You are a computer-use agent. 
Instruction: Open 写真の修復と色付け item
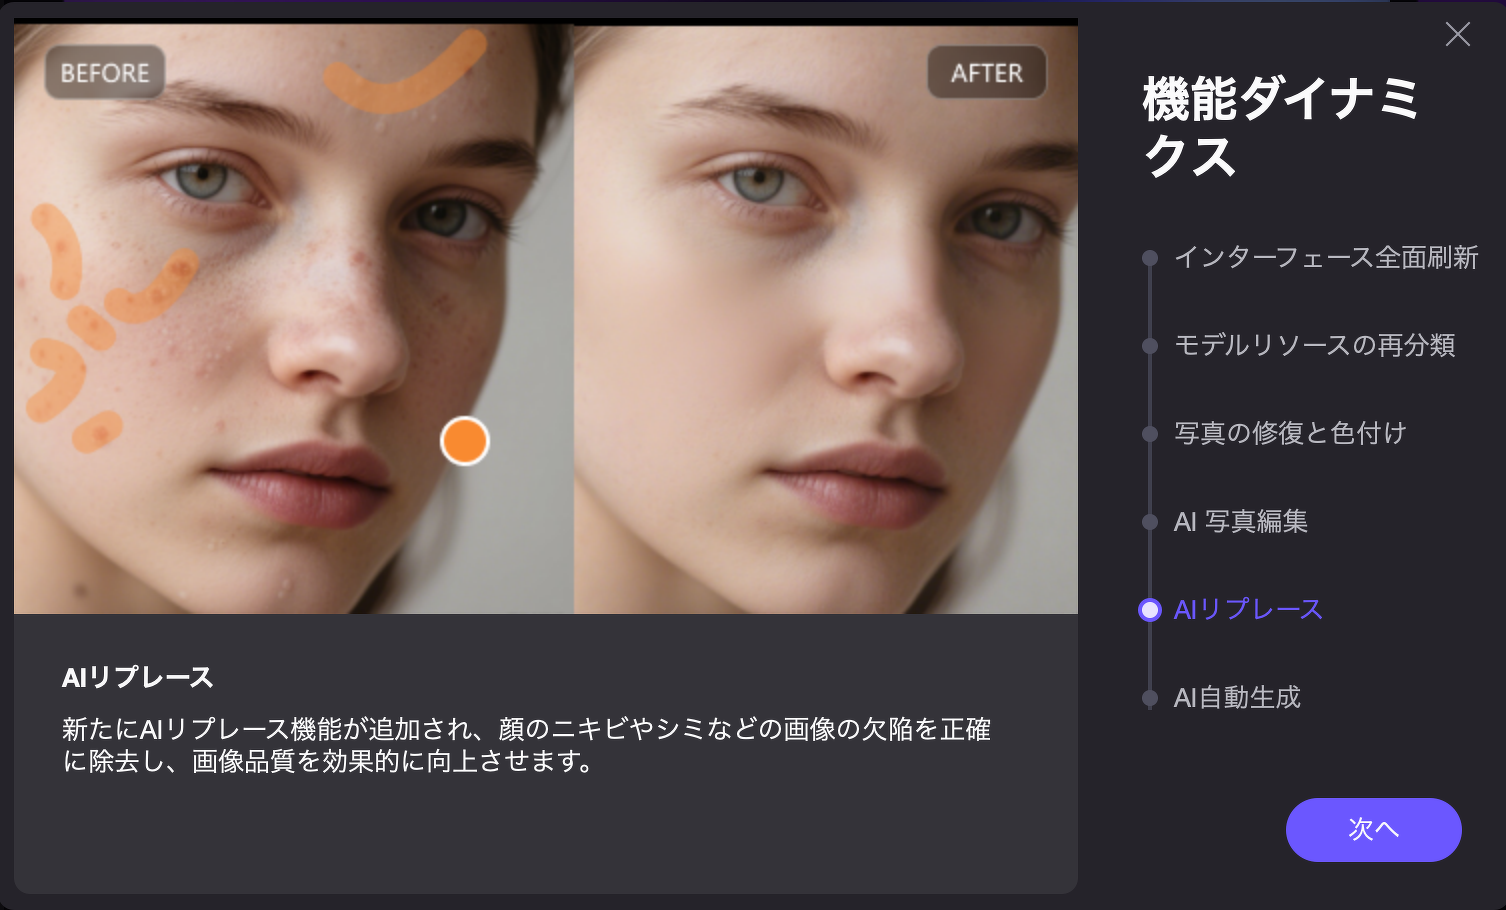click(1290, 433)
